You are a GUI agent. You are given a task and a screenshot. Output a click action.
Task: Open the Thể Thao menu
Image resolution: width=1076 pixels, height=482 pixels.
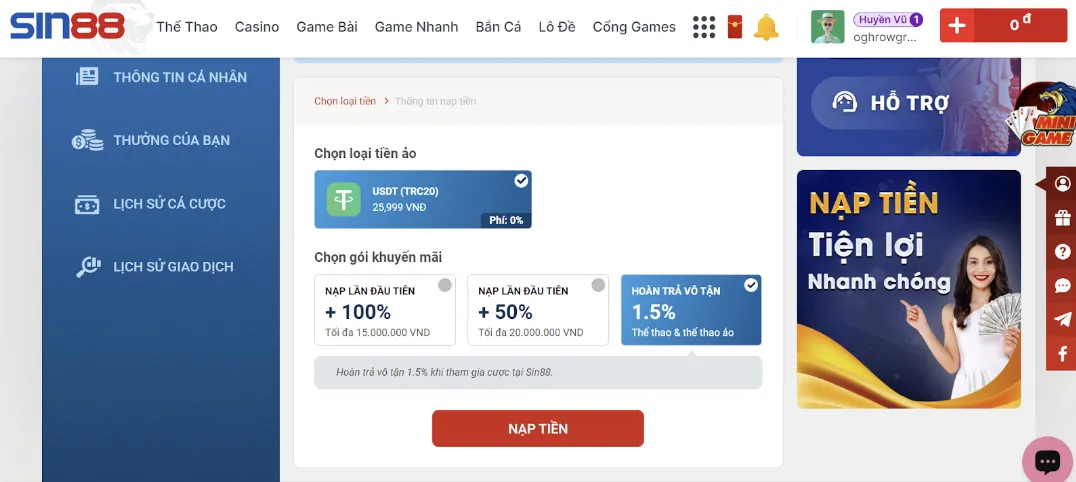[187, 27]
